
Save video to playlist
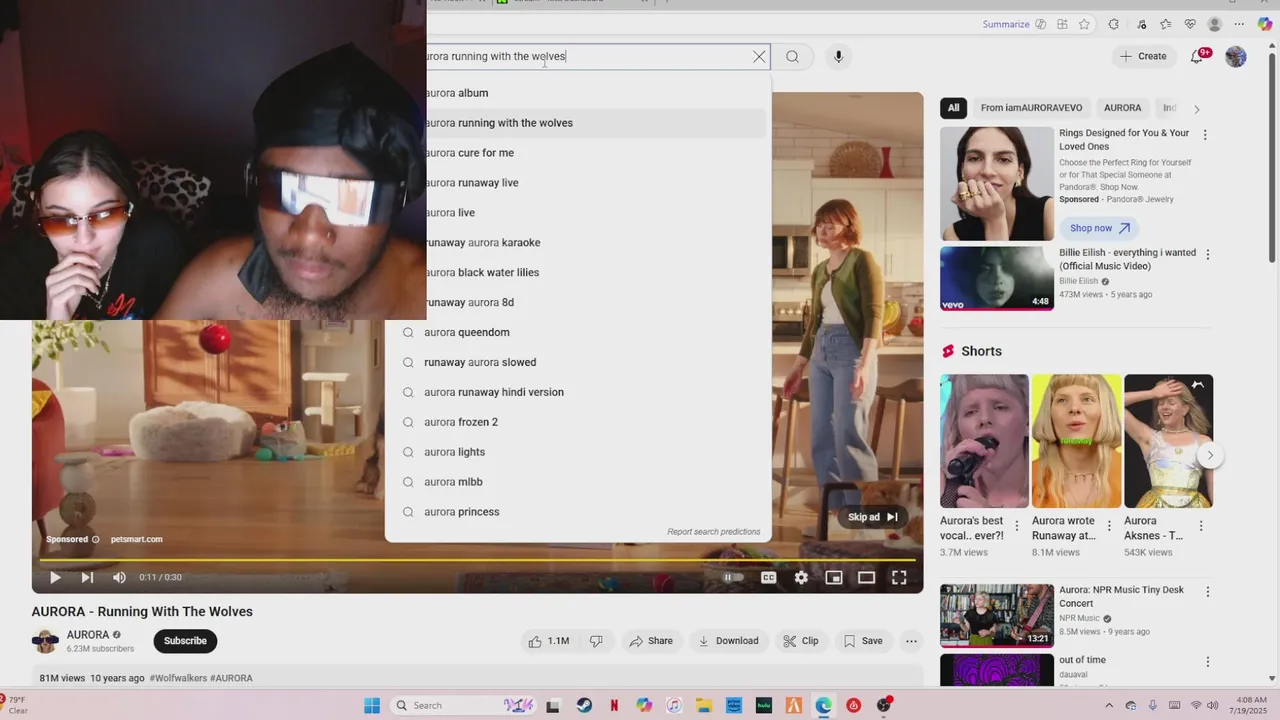863,641
